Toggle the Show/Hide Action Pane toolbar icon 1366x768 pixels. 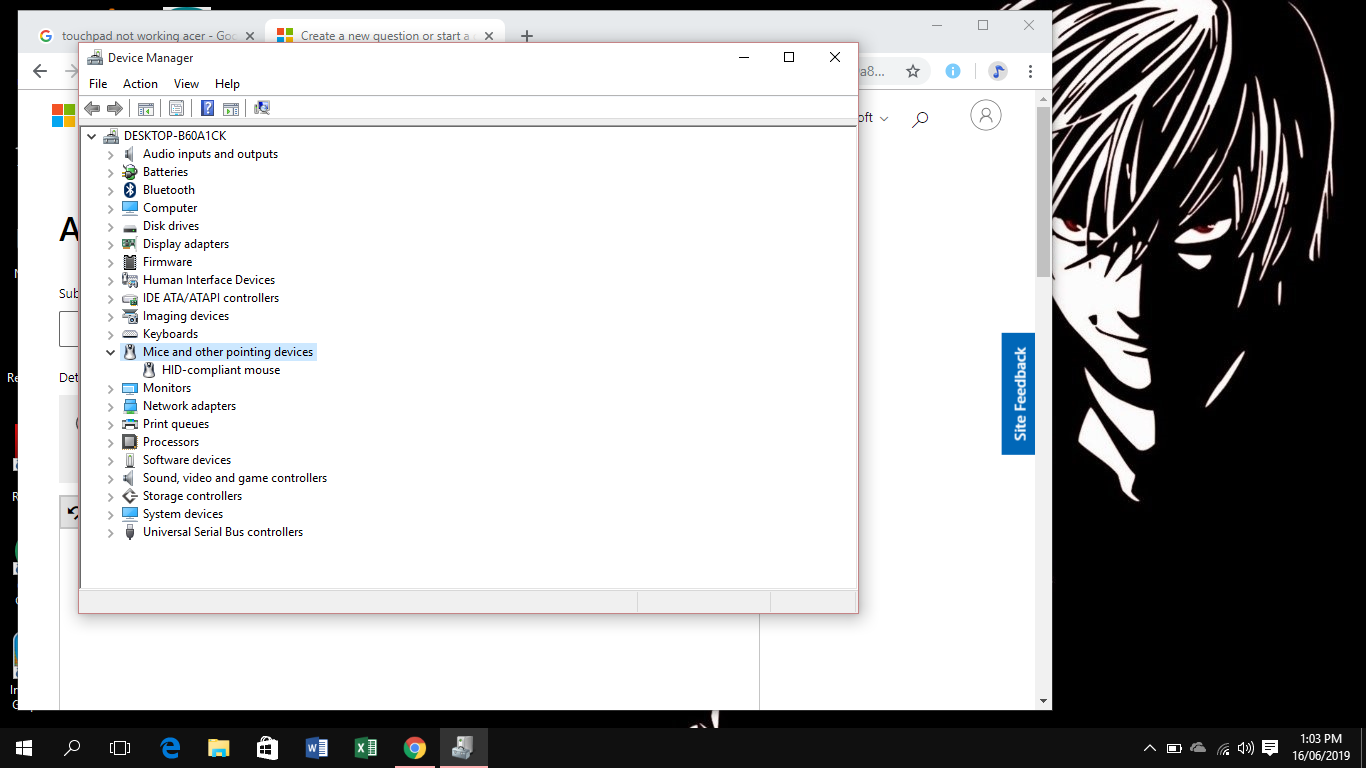pyautogui.click(x=231, y=108)
